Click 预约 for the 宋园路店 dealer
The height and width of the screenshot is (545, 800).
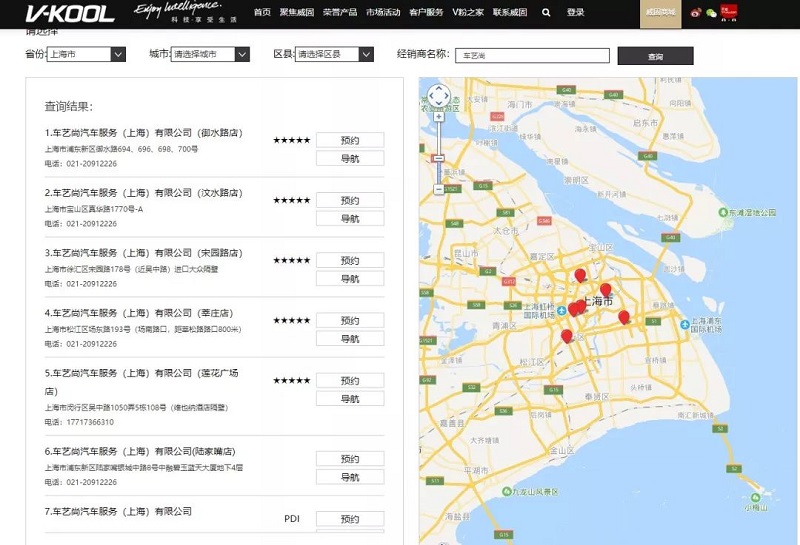tap(350, 261)
